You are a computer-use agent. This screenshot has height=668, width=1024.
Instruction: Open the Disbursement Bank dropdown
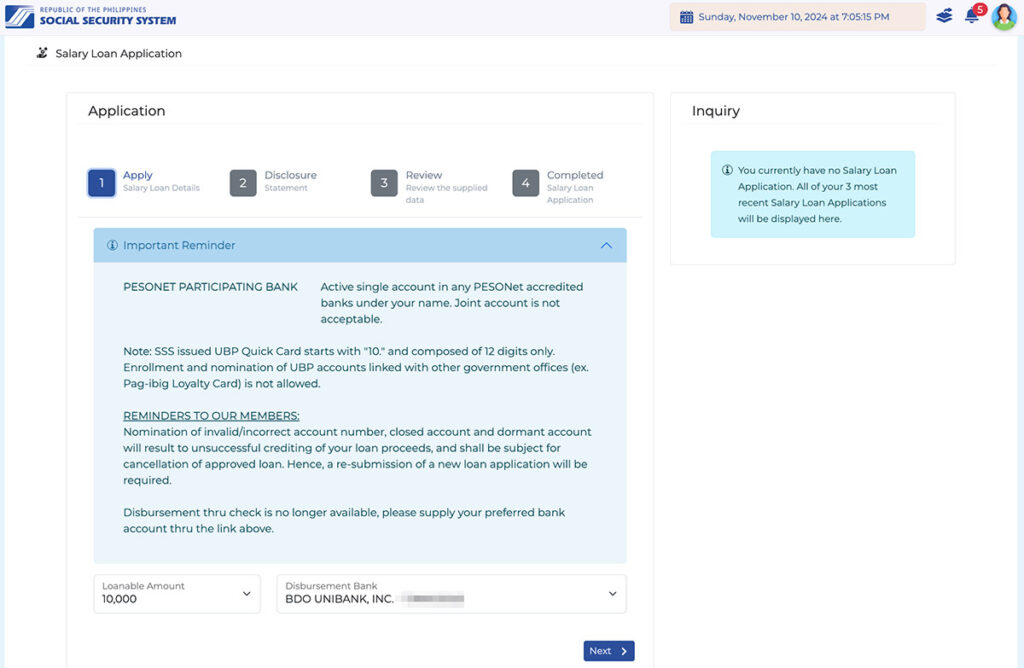pyautogui.click(x=451, y=593)
